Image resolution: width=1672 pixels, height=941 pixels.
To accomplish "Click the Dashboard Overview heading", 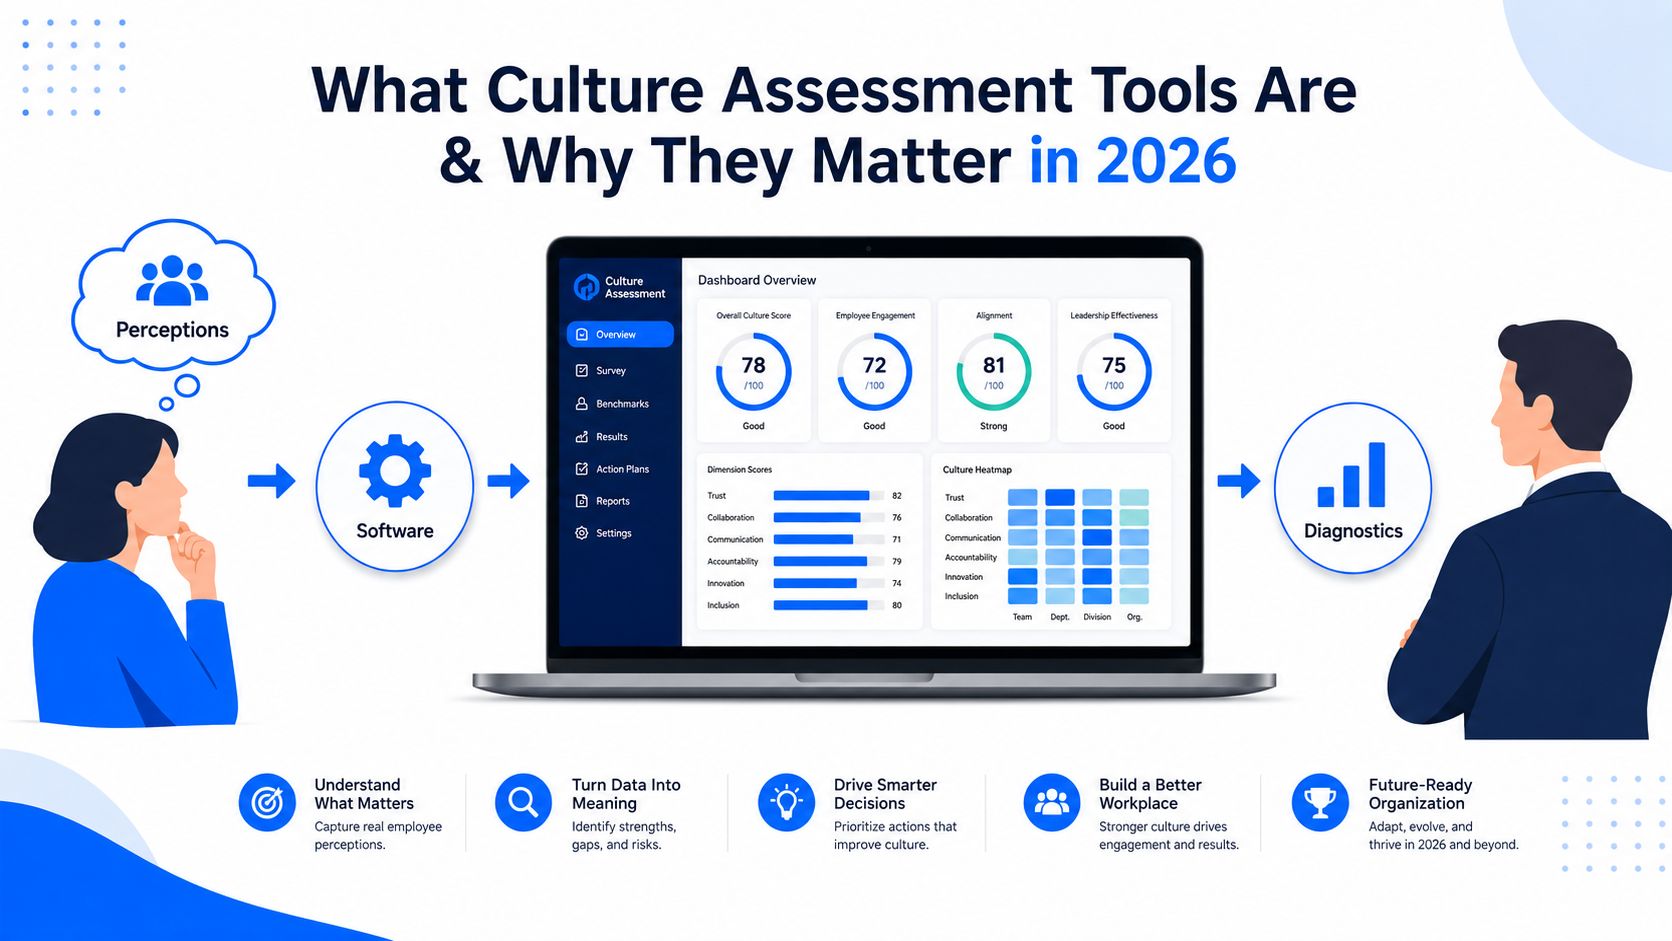I will tap(757, 280).
